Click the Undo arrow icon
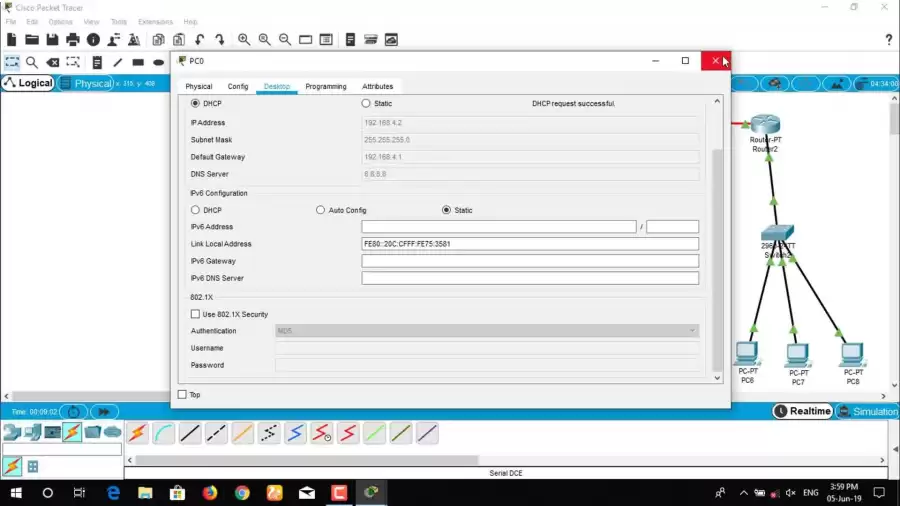This screenshot has width=900, height=506. click(x=200, y=40)
